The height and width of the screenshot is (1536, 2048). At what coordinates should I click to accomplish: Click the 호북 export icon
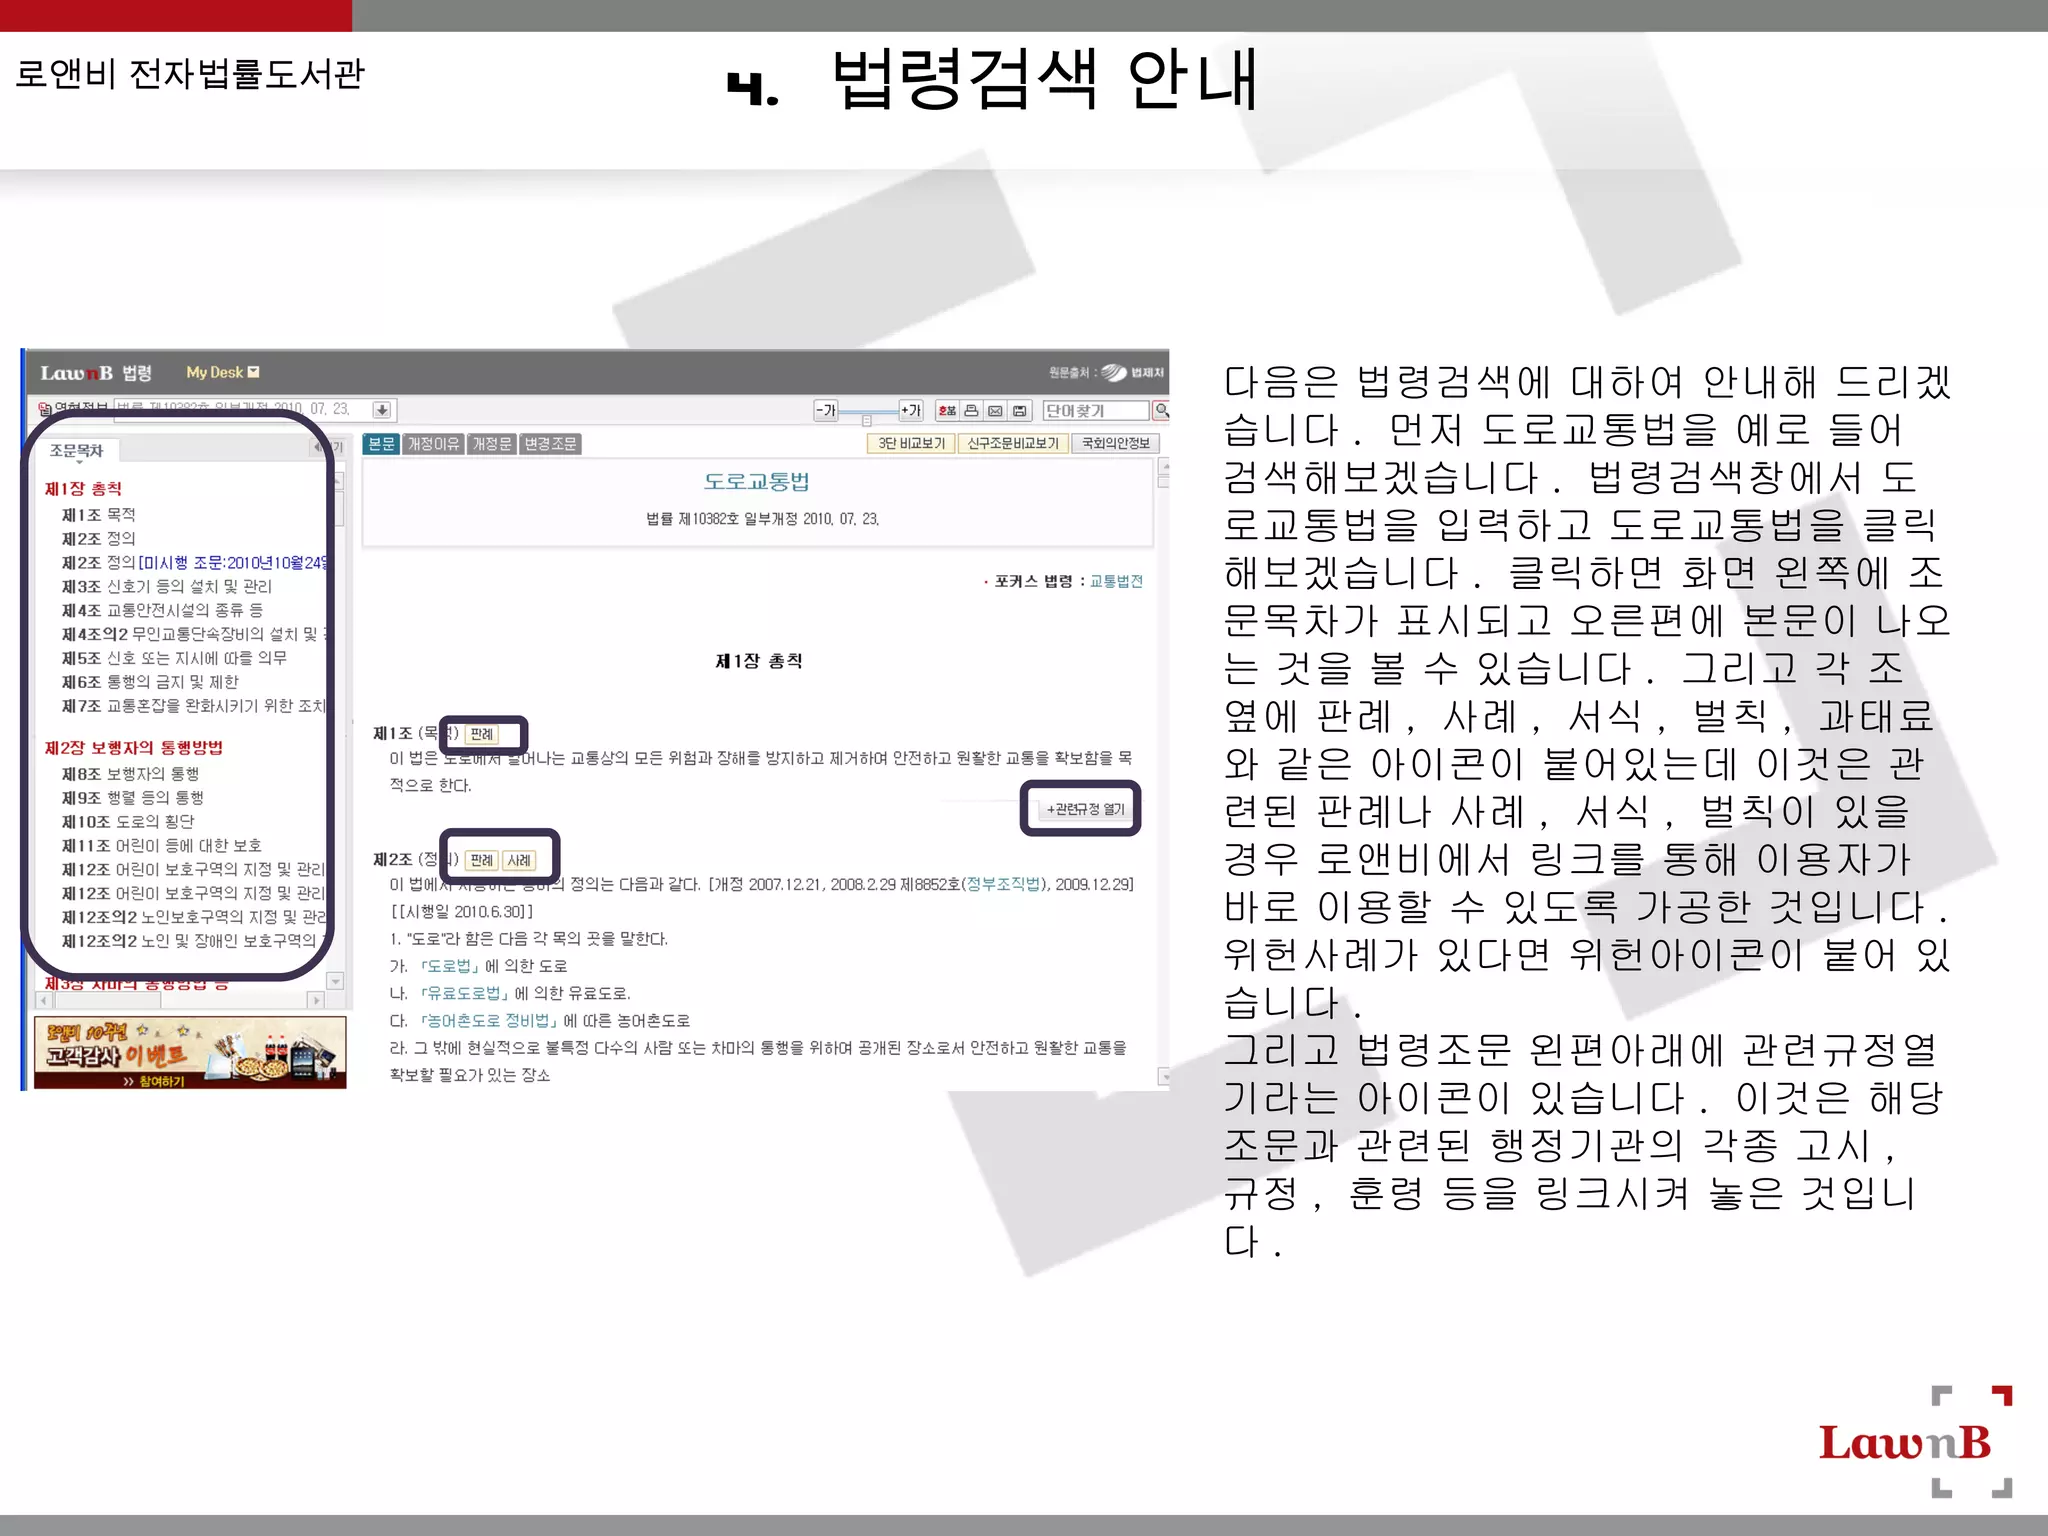947,411
